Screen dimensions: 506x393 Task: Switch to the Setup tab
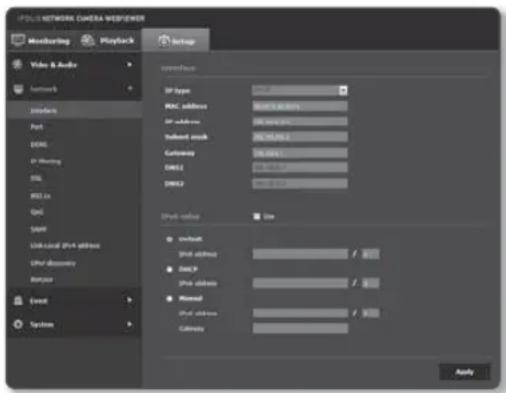coord(176,41)
